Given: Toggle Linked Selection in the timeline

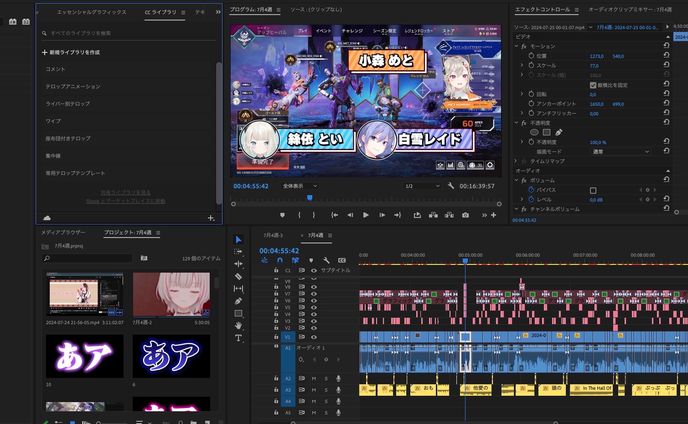Looking at the screenshot, I should (x=295, y=260).
